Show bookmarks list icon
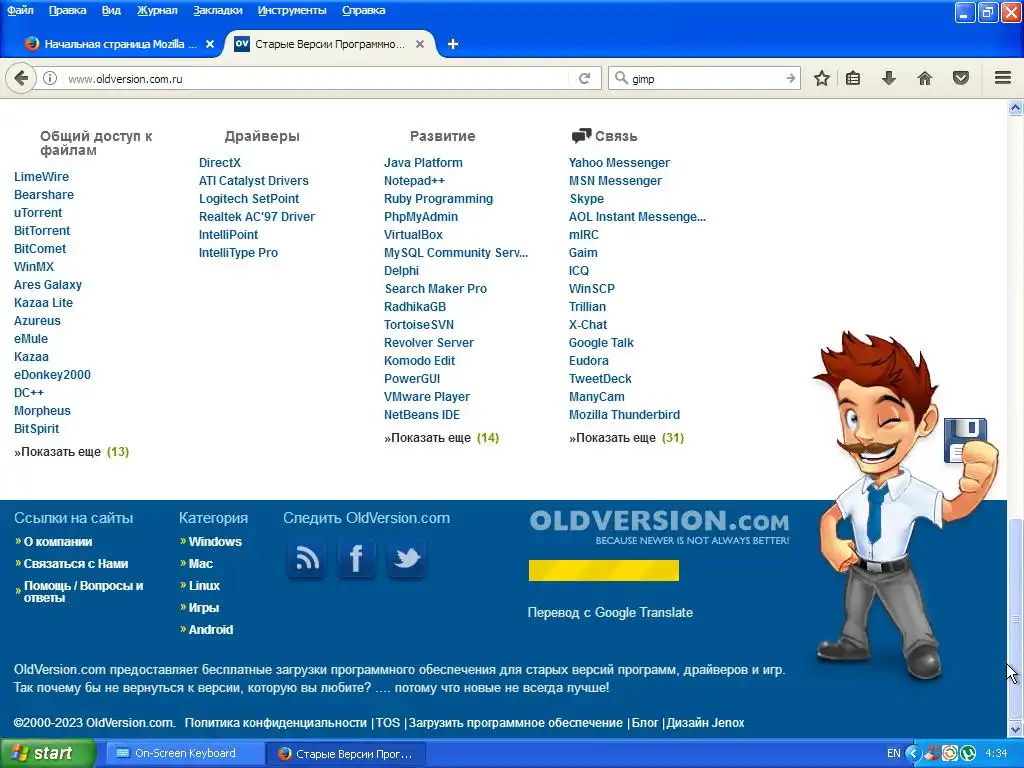The width and height of the screenshot is (1024, 768). pos(853,78)
